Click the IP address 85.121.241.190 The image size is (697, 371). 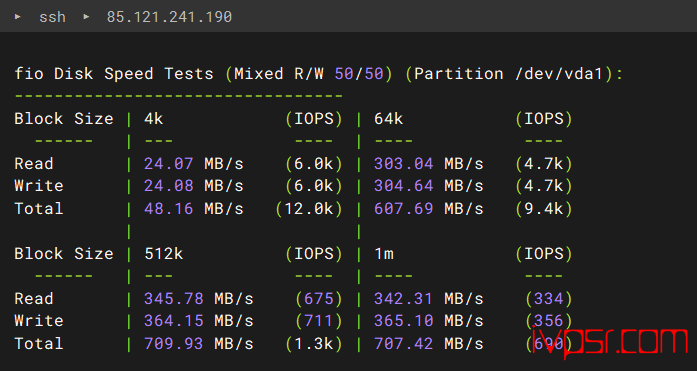coord(169,17)
